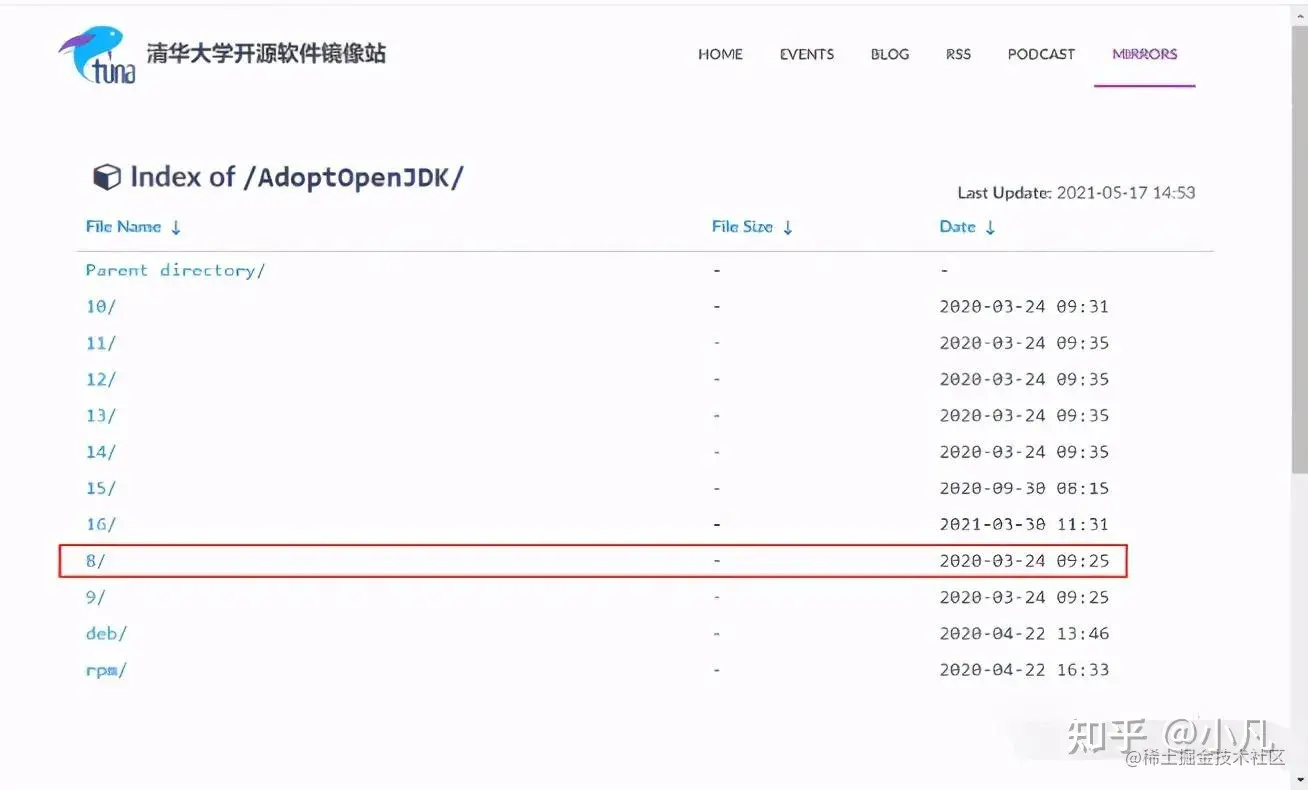Click the TUNA fish logo
Viewport: 1308px width, 790px height.
pos(97,54)
